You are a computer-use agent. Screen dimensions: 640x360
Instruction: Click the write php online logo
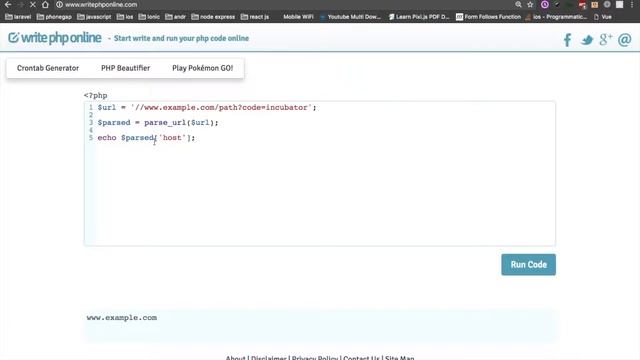coord(55,38)
